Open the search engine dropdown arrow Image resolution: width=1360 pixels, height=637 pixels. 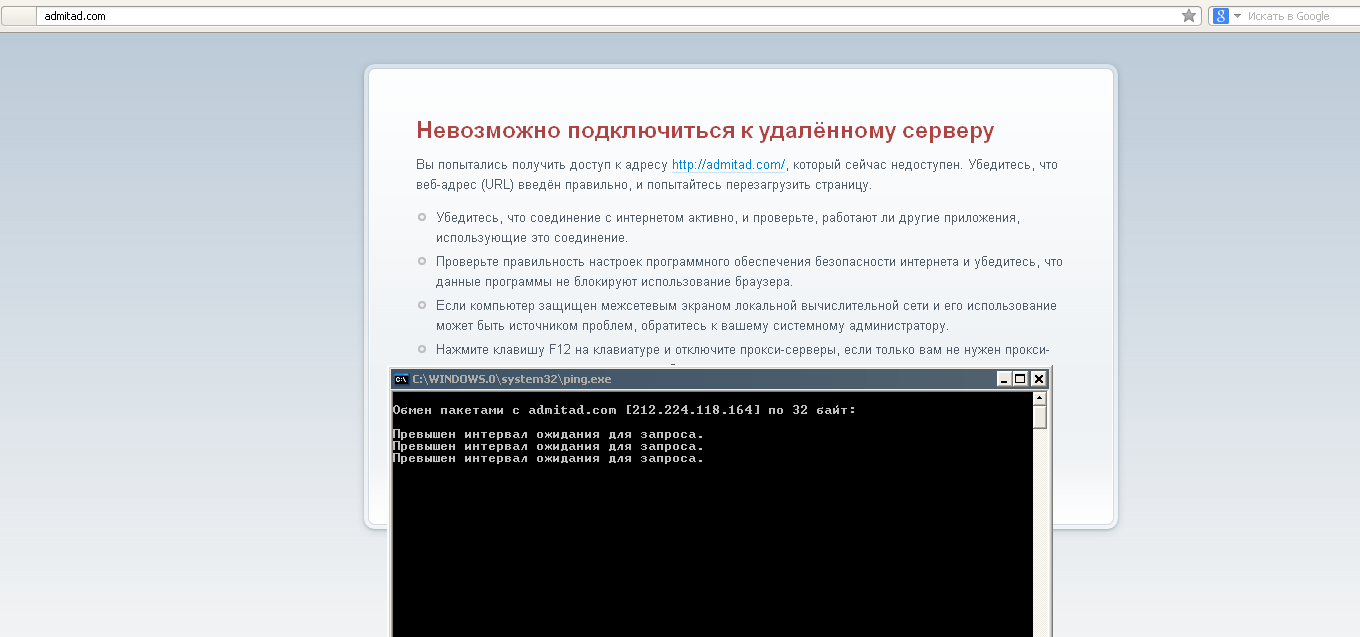coord(1237,16)
